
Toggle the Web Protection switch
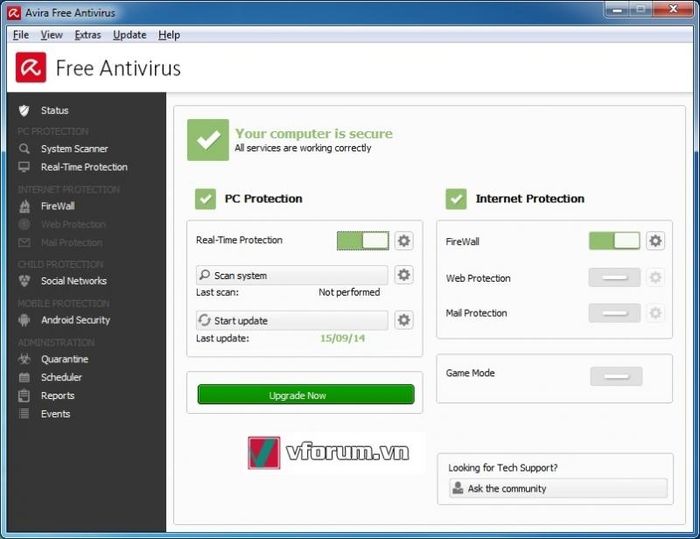click(x=615, y=277)
